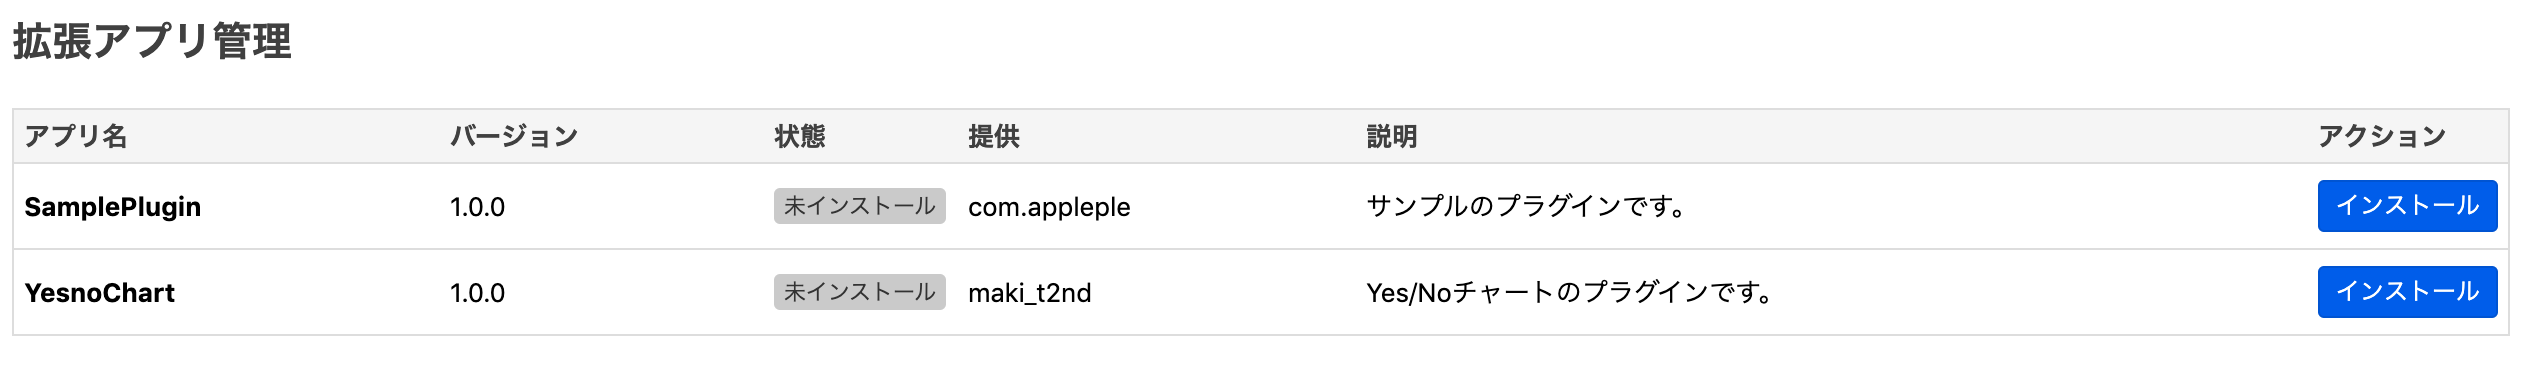Select the 状態 column header
This screenshot has width=2536, height=386.
tap(800, 136)
